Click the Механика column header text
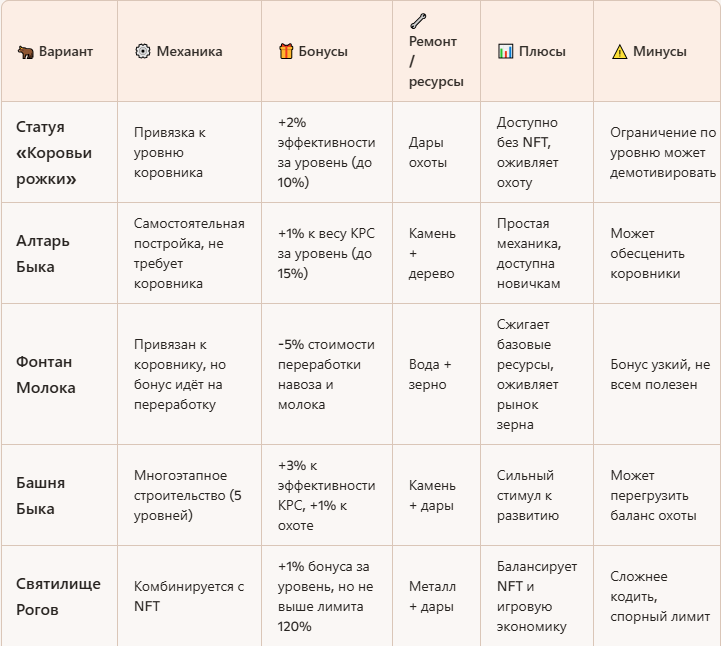The height and width of the screenshot is (646, 721). coord(189,51)
